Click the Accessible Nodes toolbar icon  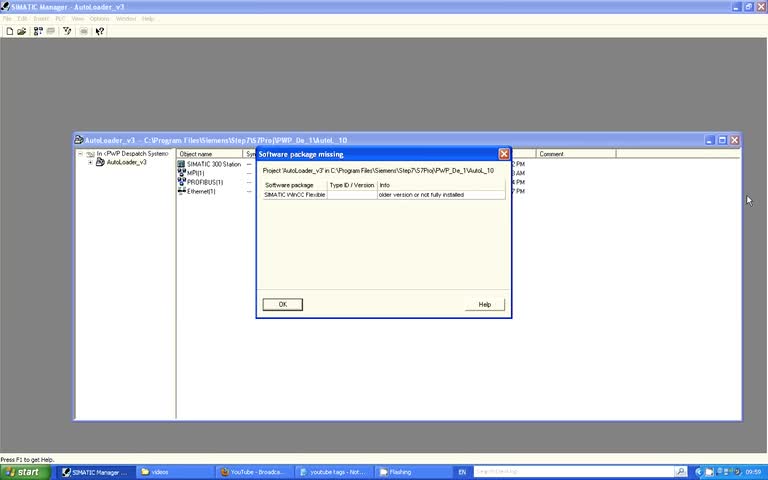[x=38, y=31]
